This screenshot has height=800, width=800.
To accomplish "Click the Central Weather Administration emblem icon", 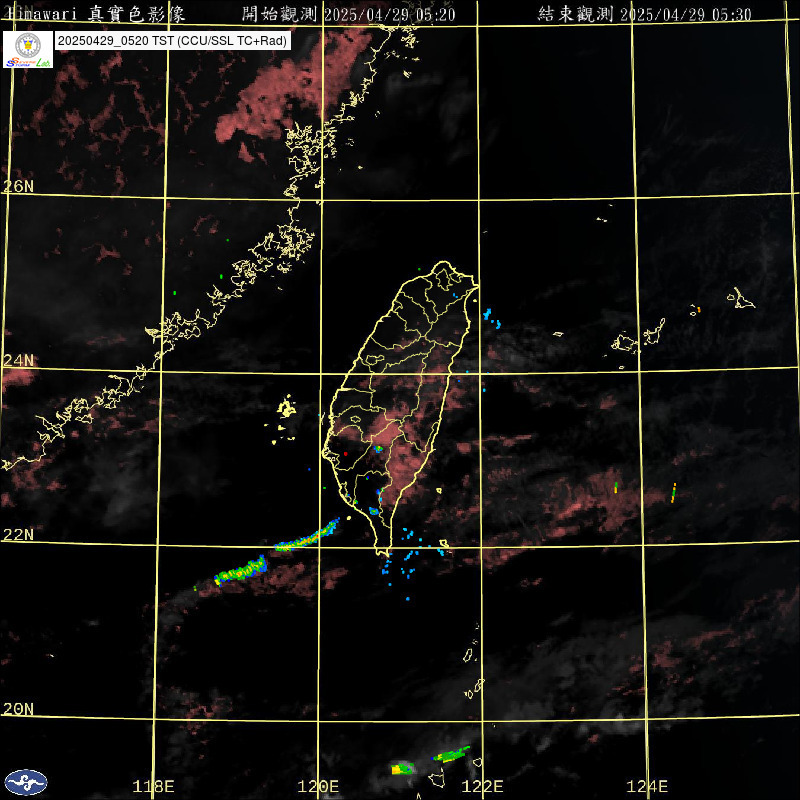I will (26, 782).
